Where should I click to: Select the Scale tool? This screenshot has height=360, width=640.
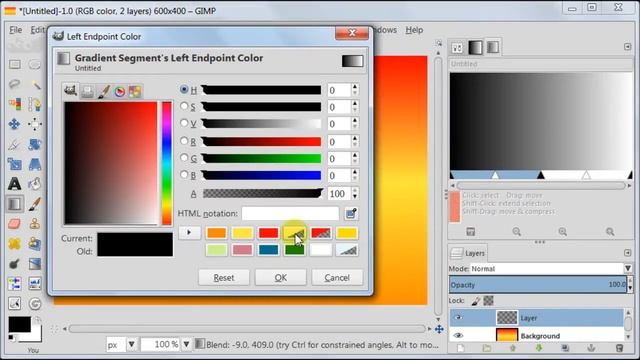pos(15,164)
